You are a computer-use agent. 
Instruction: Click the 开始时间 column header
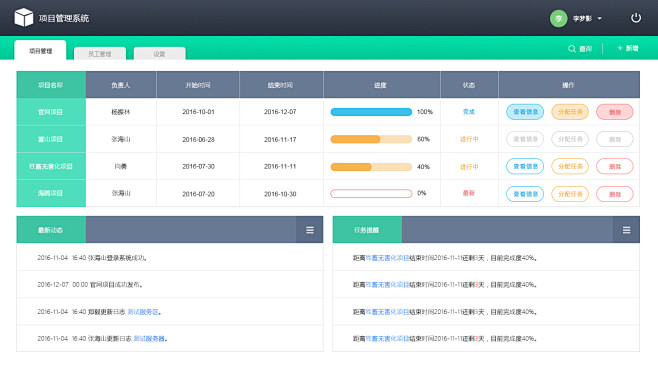[x=198, y=85]
